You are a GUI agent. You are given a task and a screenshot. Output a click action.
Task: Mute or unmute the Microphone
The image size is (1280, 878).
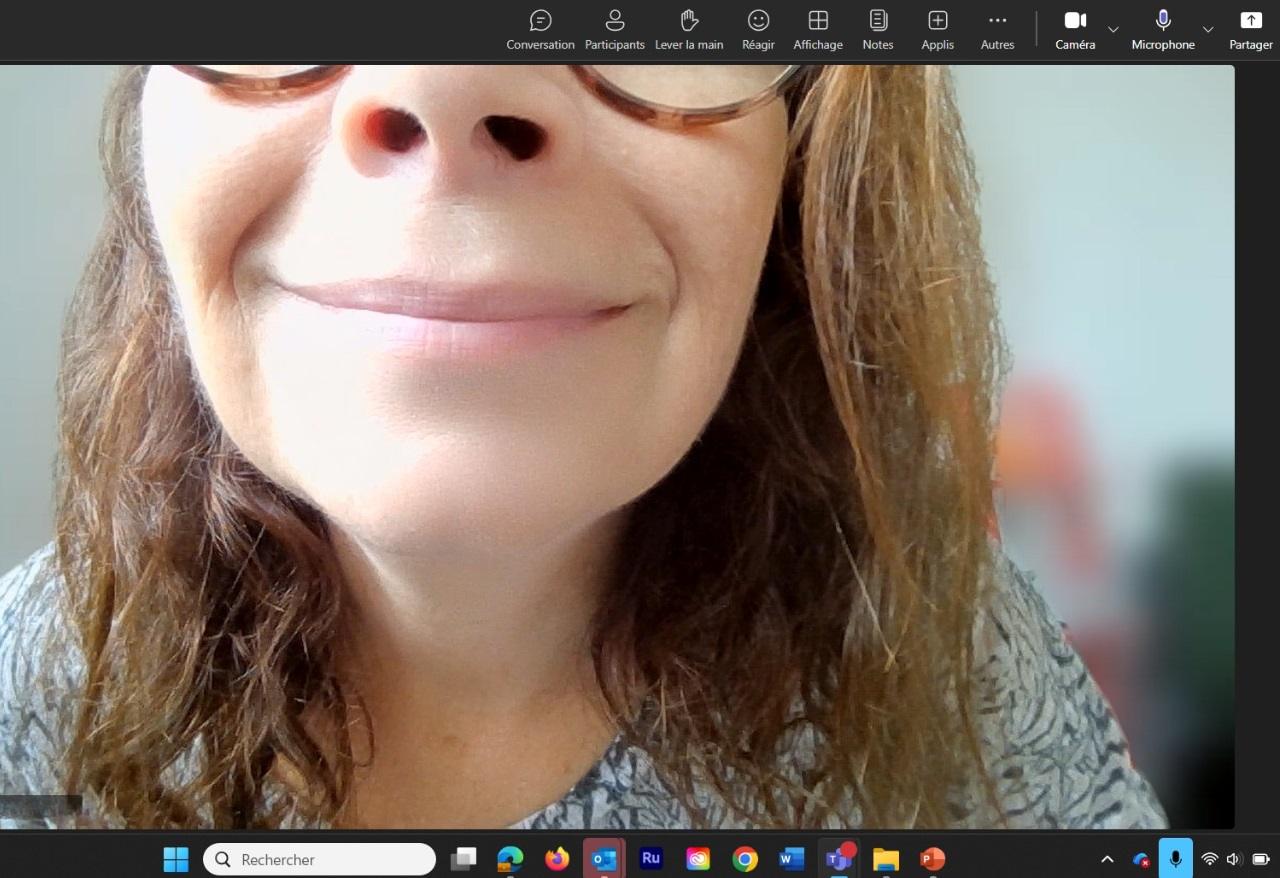tap(1162, 30)
